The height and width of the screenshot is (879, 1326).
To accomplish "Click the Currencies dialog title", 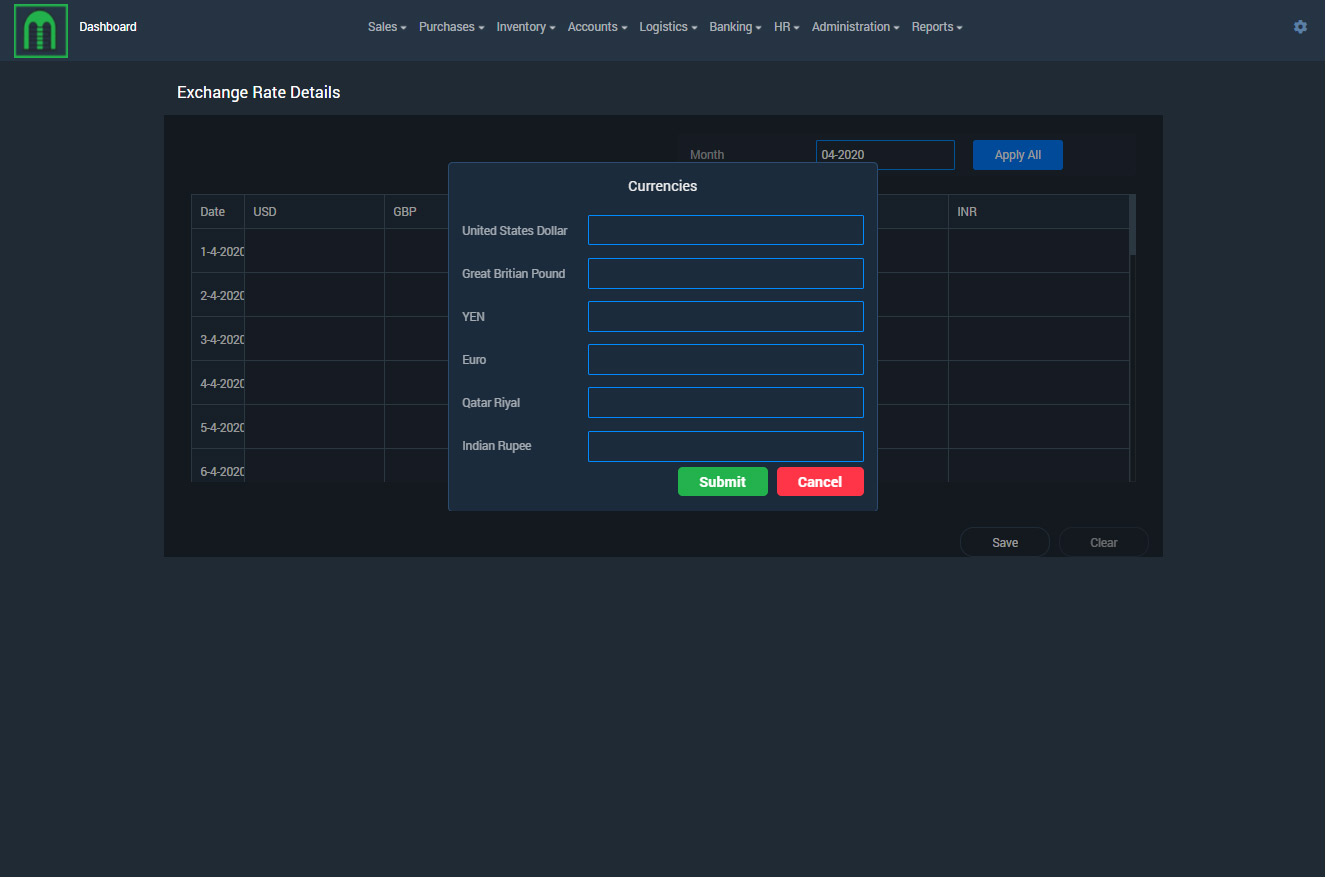I will pyautogui.click(x=663, y=186).
